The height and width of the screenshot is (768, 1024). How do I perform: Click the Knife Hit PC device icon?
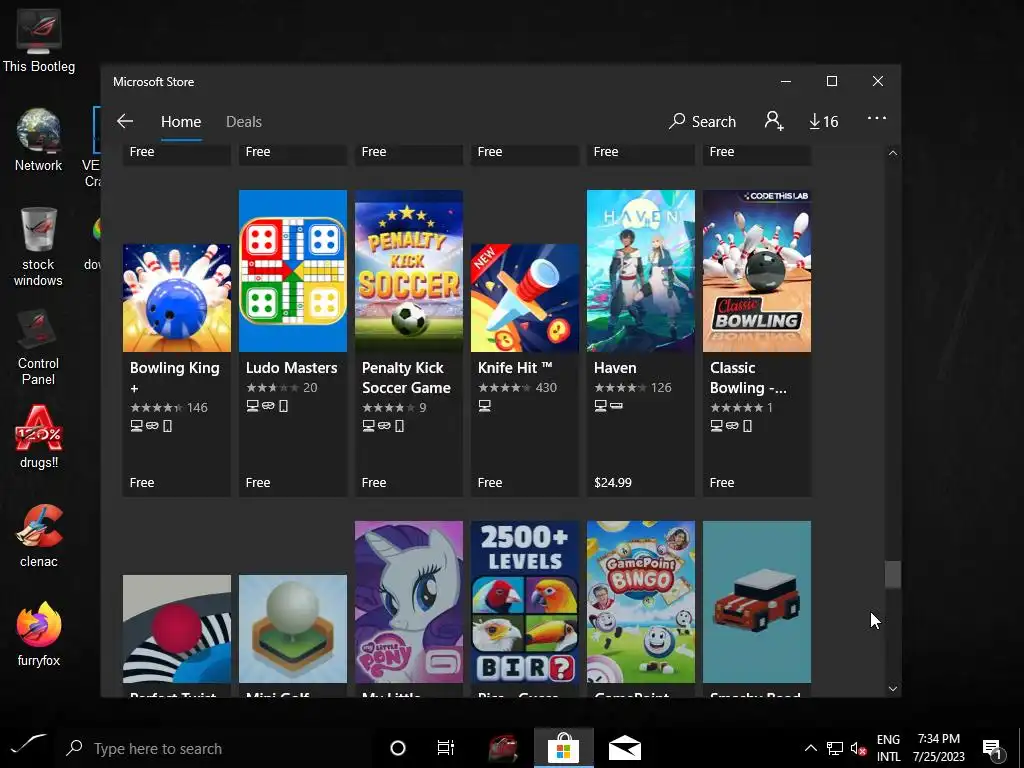(x=485, y=406)
